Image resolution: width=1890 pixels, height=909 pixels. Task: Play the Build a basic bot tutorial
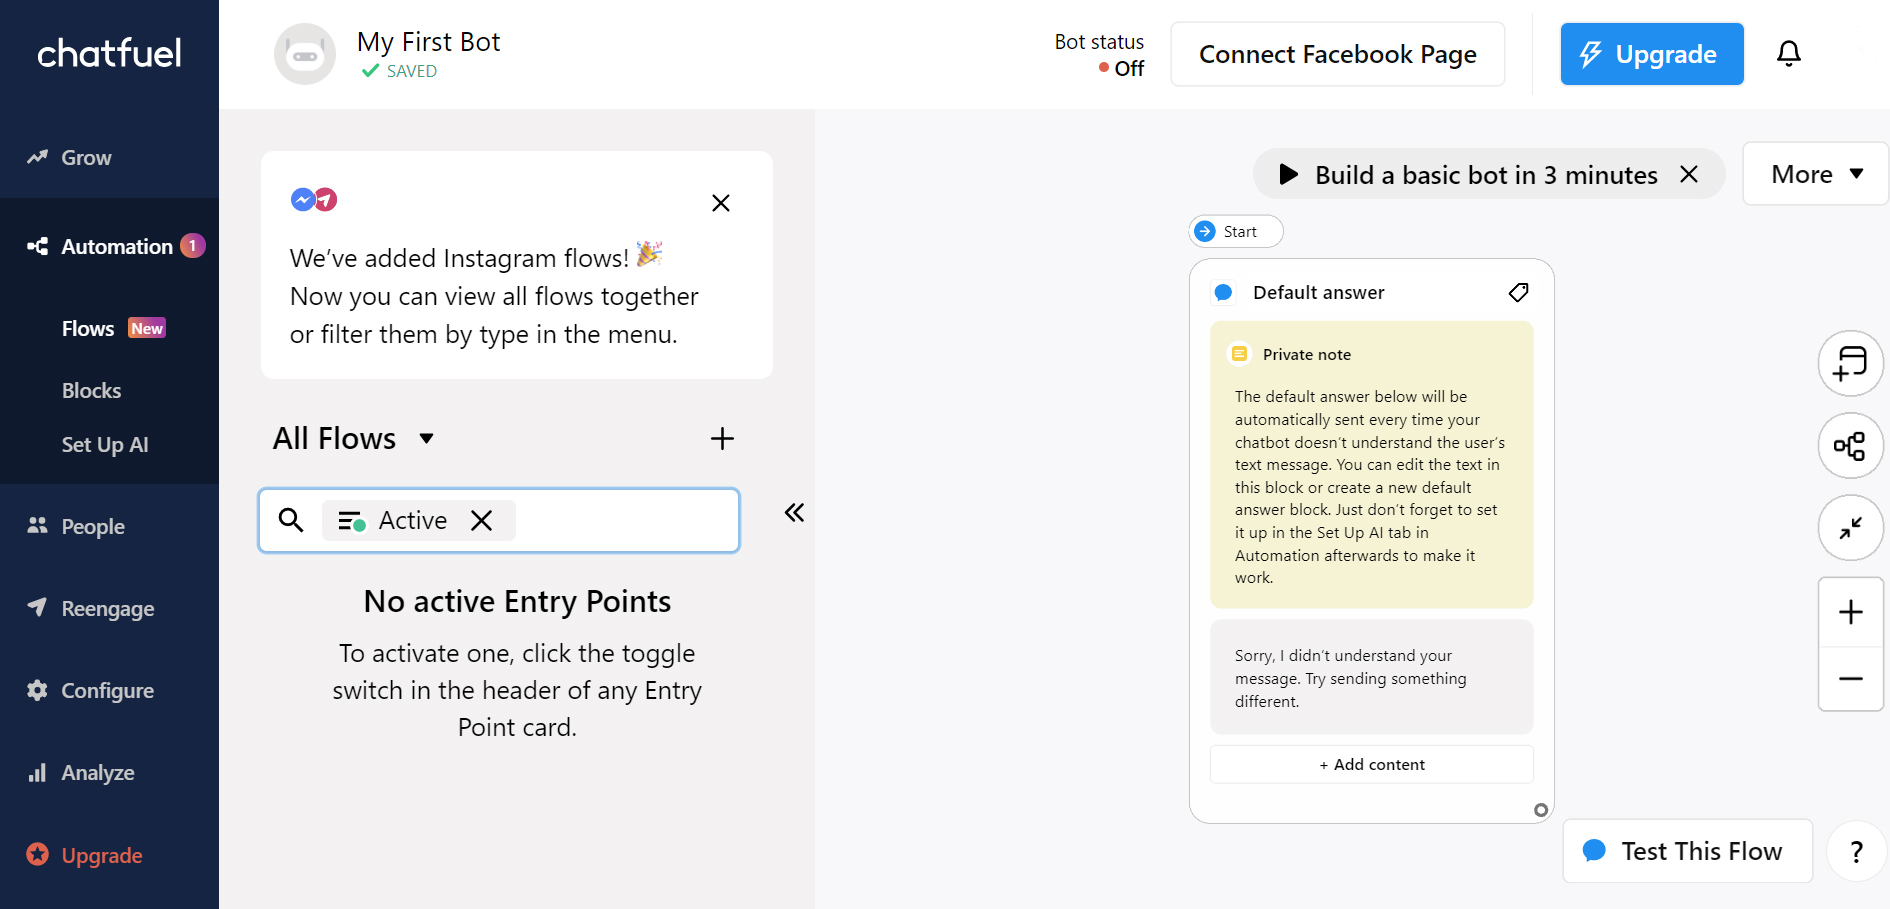(x=1289, y=175)
